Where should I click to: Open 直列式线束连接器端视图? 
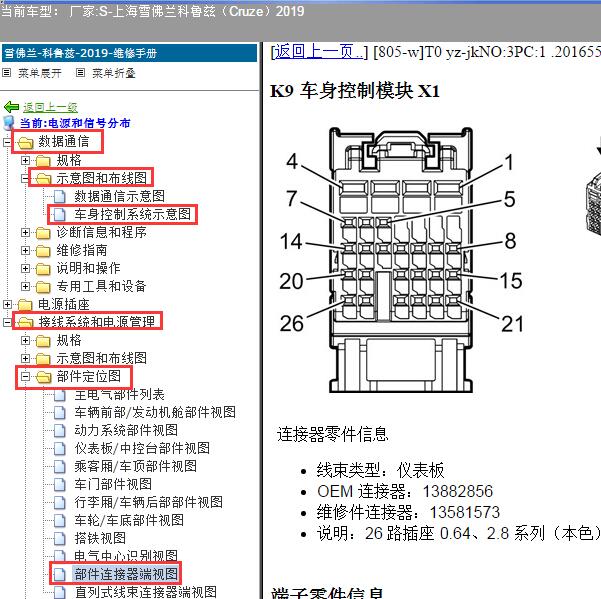tap(146, 592)
